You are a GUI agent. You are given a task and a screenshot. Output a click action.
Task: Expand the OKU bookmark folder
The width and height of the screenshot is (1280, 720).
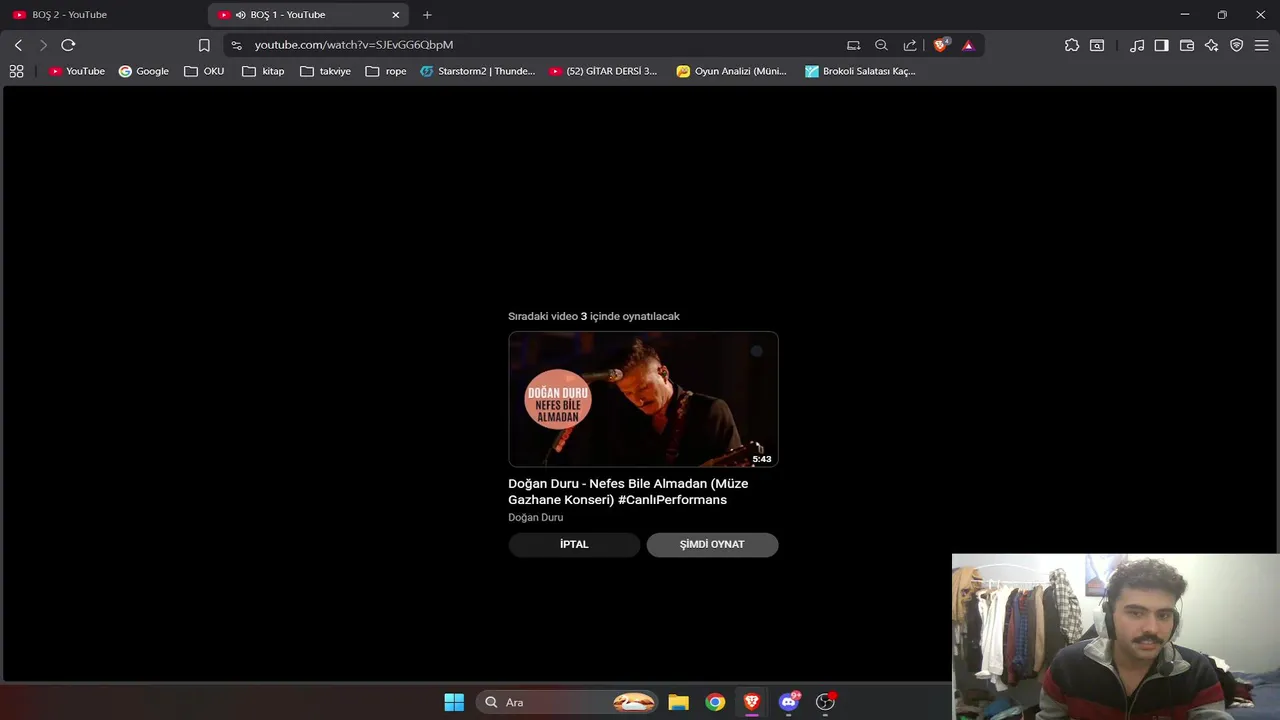[x=204, y=71]
